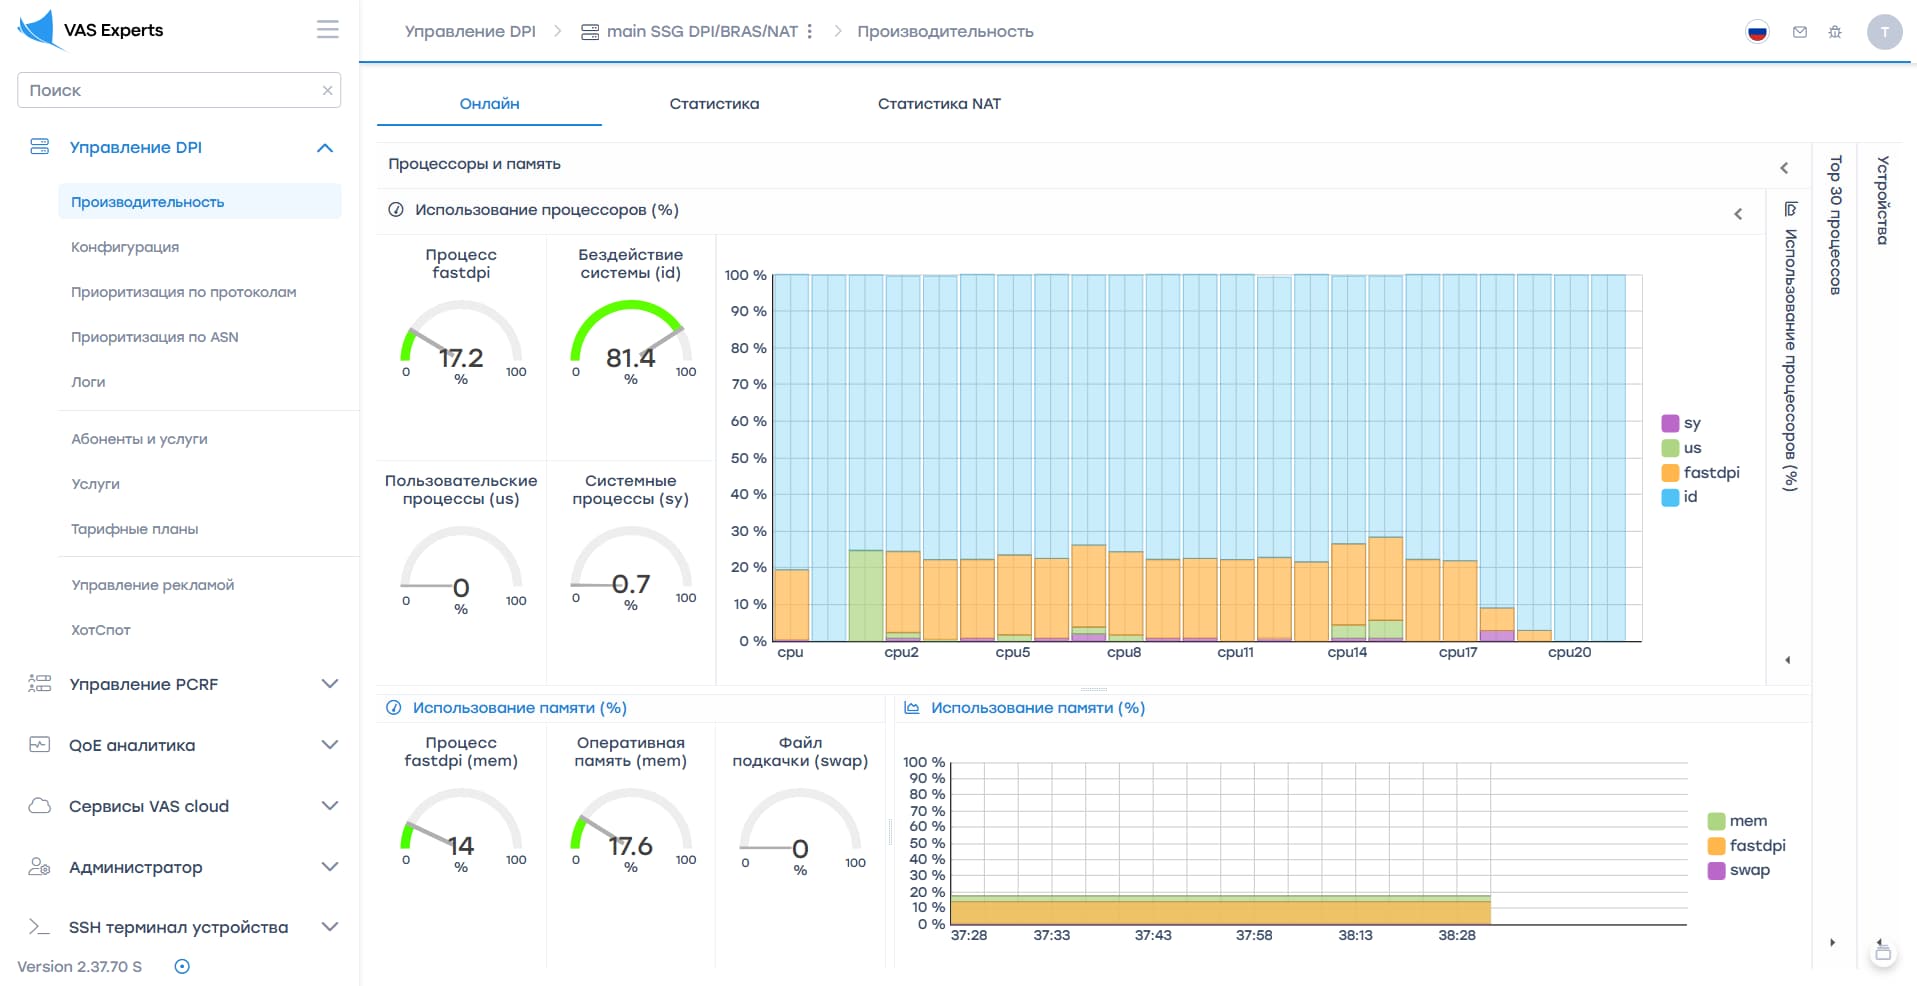Click the Управление DPI breadcrumb link
Viewport: 1917px width, 986px height.
click(470, 31)
